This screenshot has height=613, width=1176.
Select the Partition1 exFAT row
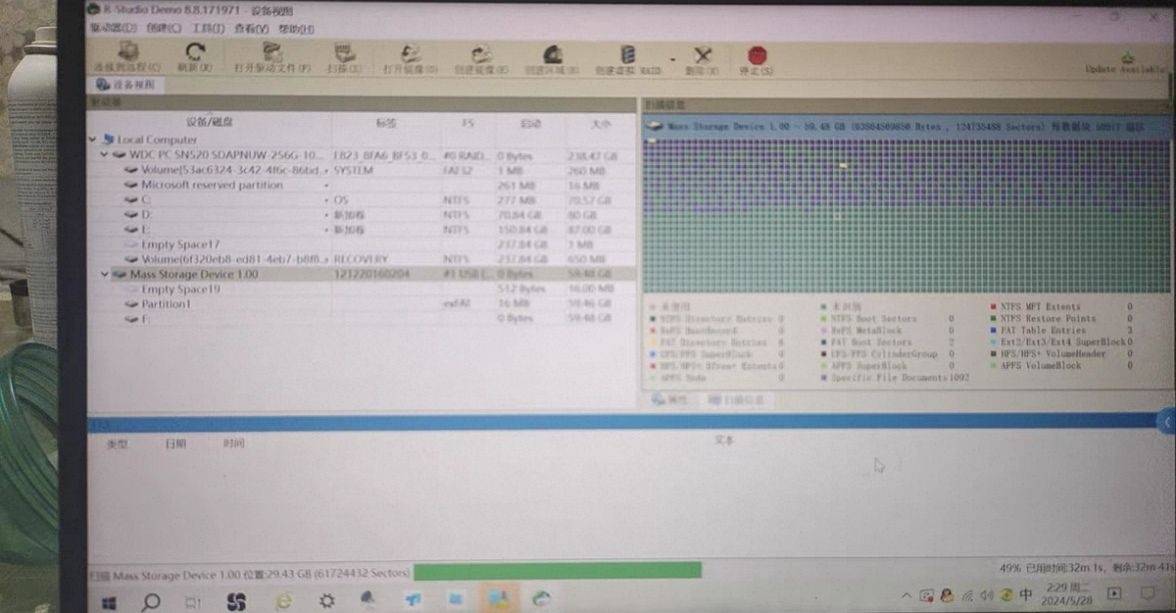362,304
